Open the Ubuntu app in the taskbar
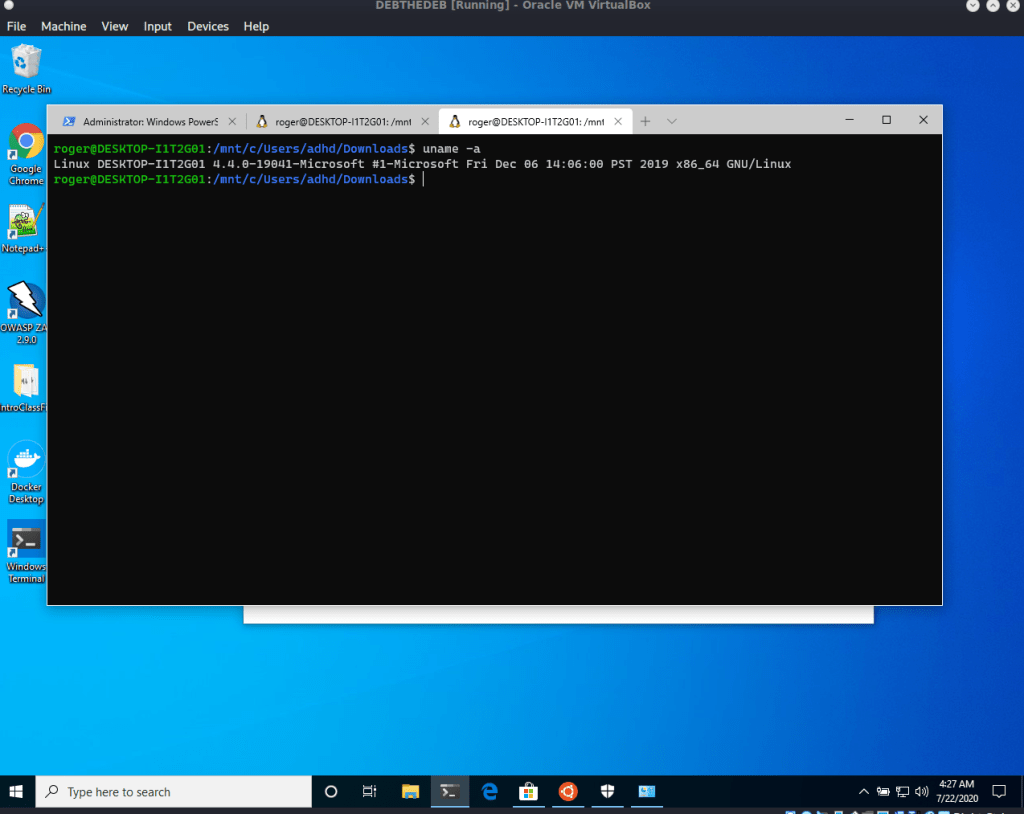 pyautogui.click(x=568, y=791)
